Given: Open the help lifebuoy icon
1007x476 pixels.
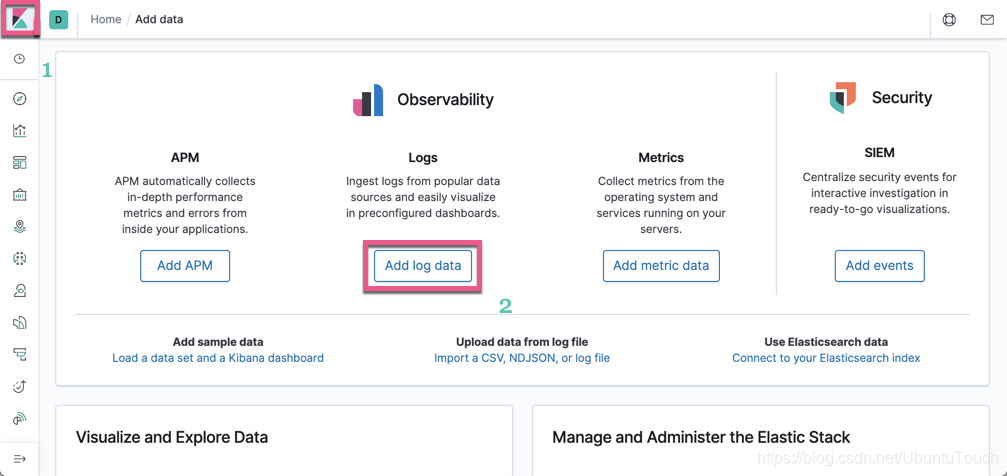Looking at the screenshot, I should pos(949,19).
